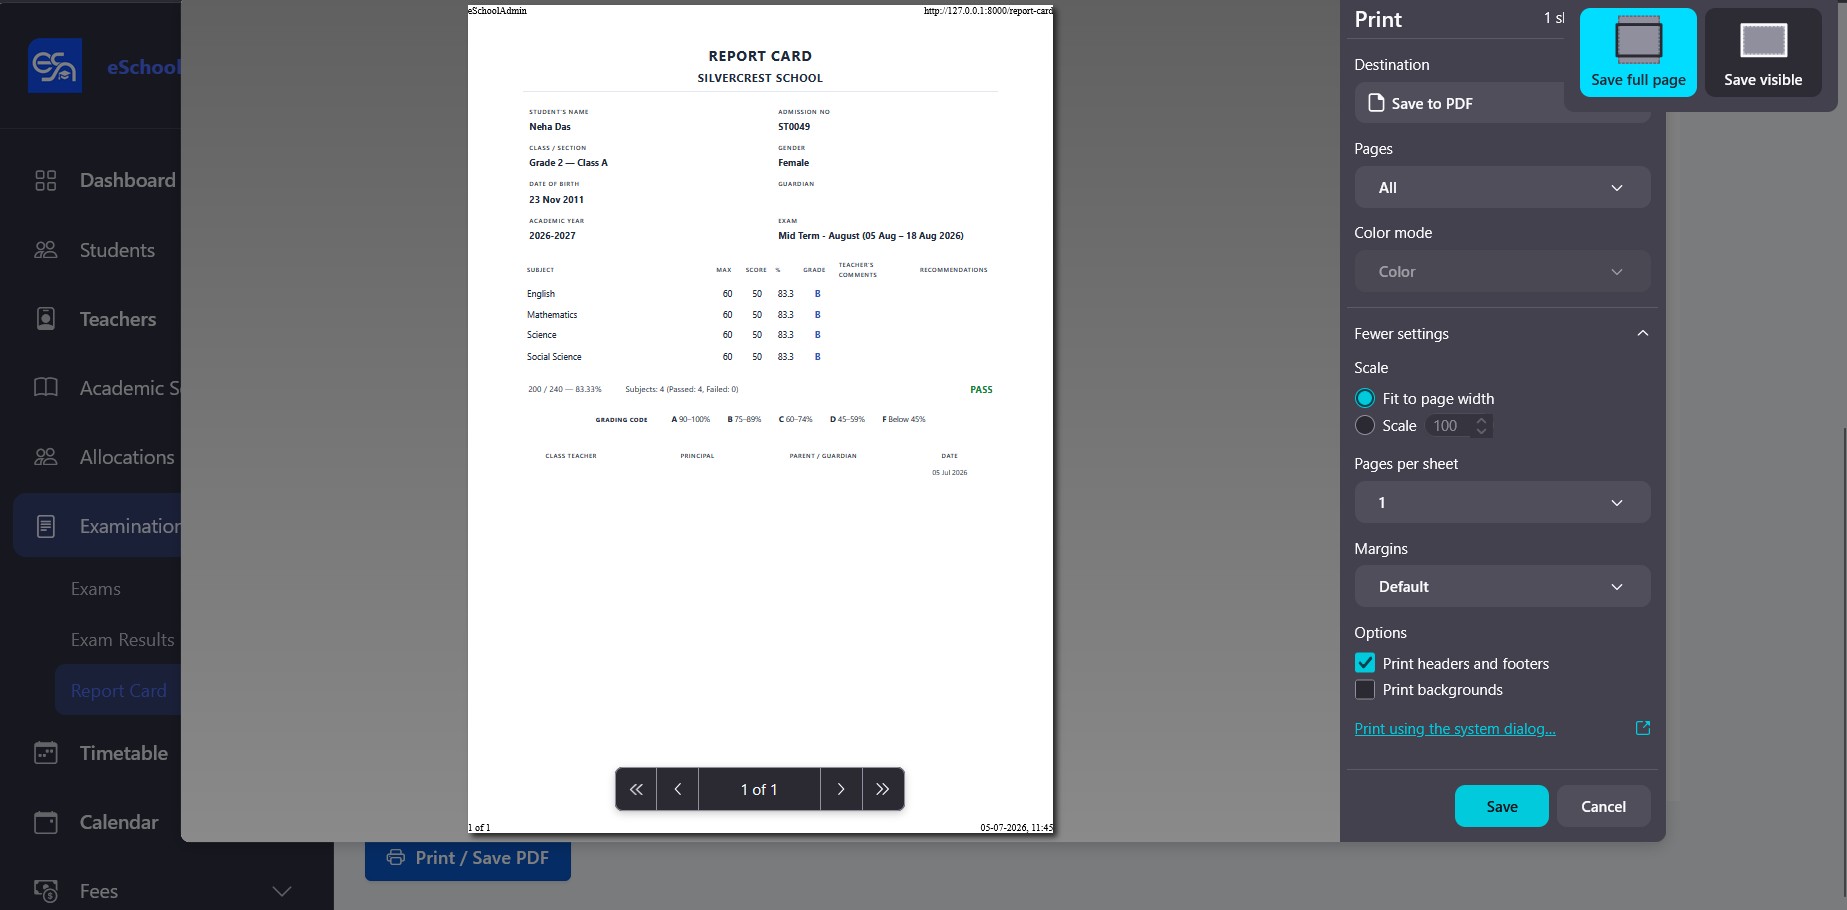Click the PASS result text in preview
Image resolution: width=1847 pixels, height=910 pixels.
(x=981, y=390)
